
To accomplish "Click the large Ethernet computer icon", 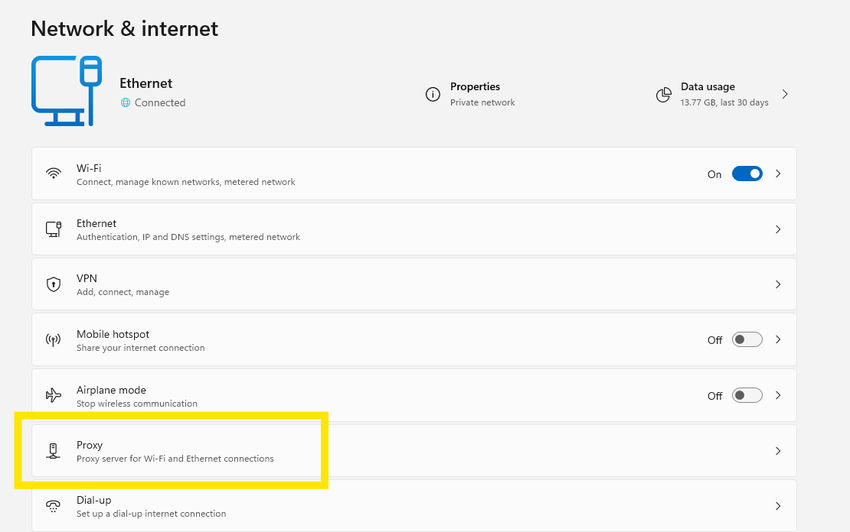I will pyautogui.click(x=67, y=91).
